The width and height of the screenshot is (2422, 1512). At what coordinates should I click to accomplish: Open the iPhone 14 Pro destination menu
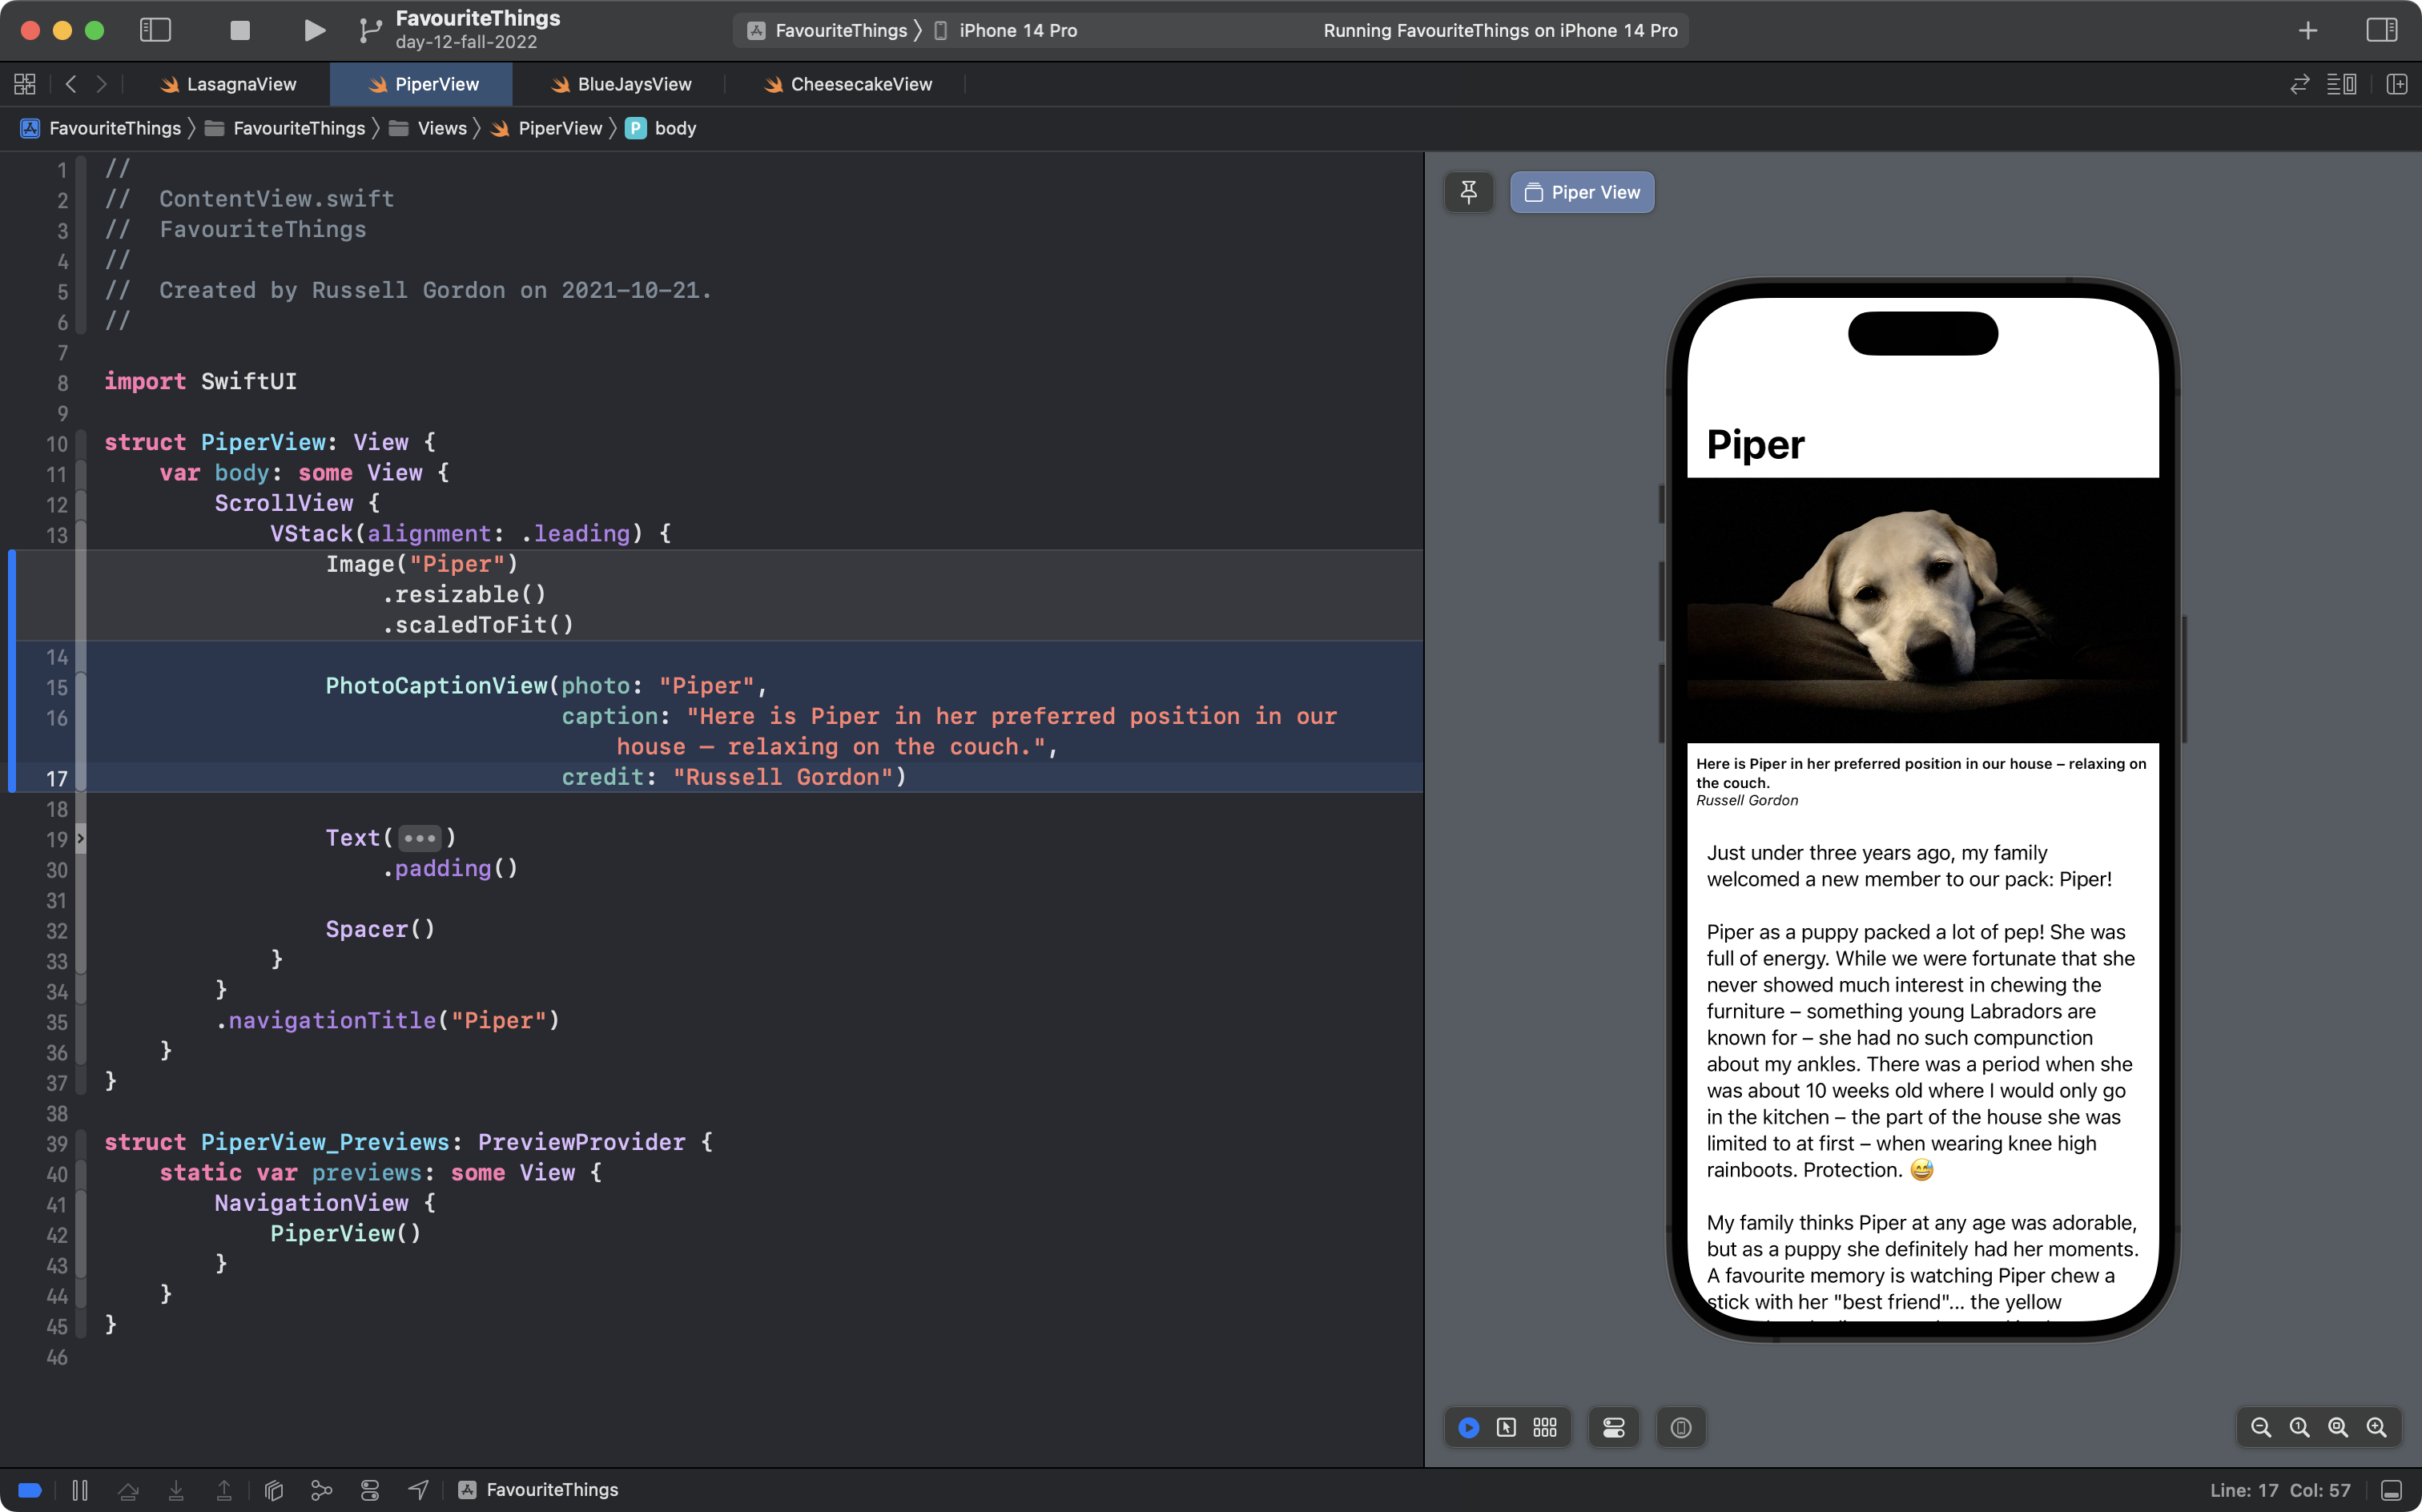pos(1017,30)
